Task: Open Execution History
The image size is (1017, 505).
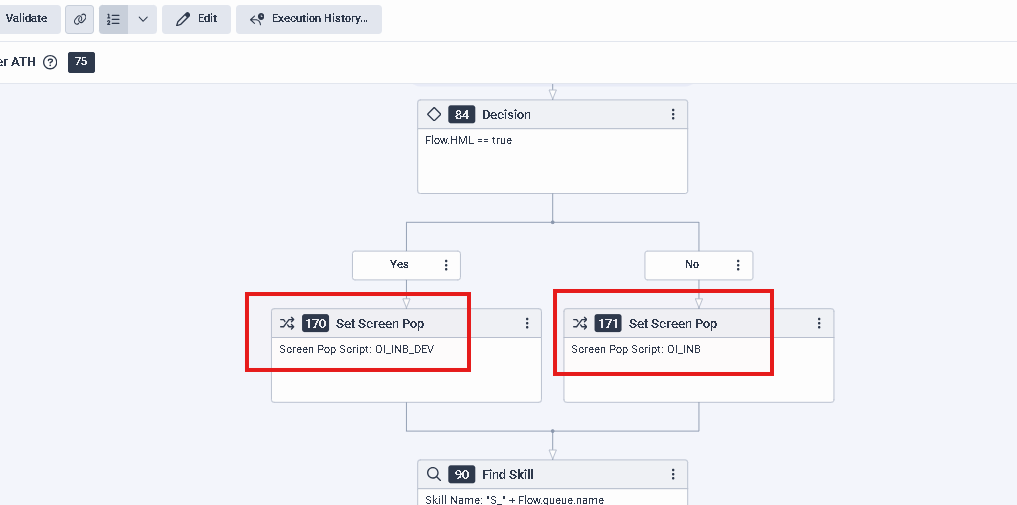Action: pos(308,19)
